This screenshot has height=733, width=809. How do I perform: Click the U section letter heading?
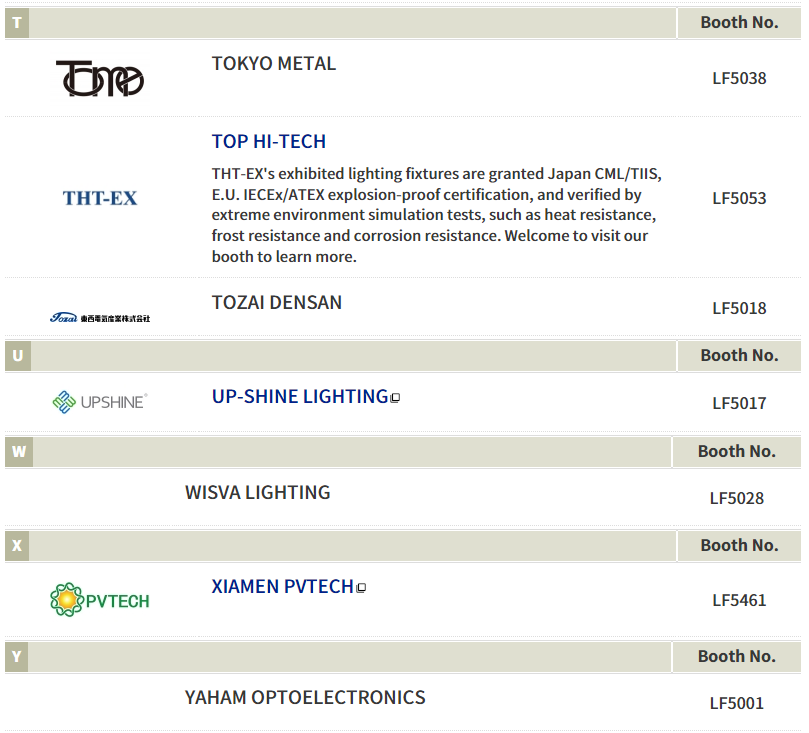(x=18, y=356)
